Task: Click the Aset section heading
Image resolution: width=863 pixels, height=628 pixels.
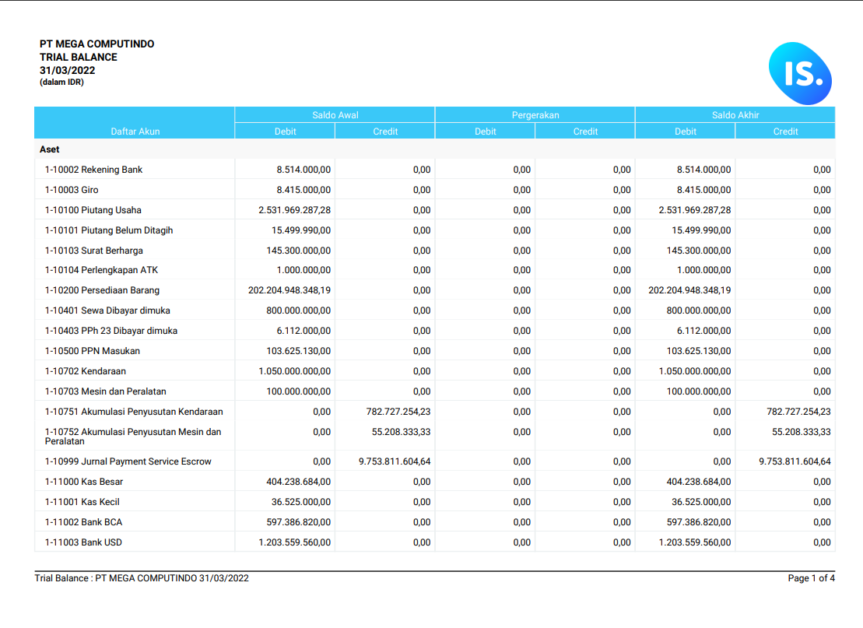Action: 50,148
